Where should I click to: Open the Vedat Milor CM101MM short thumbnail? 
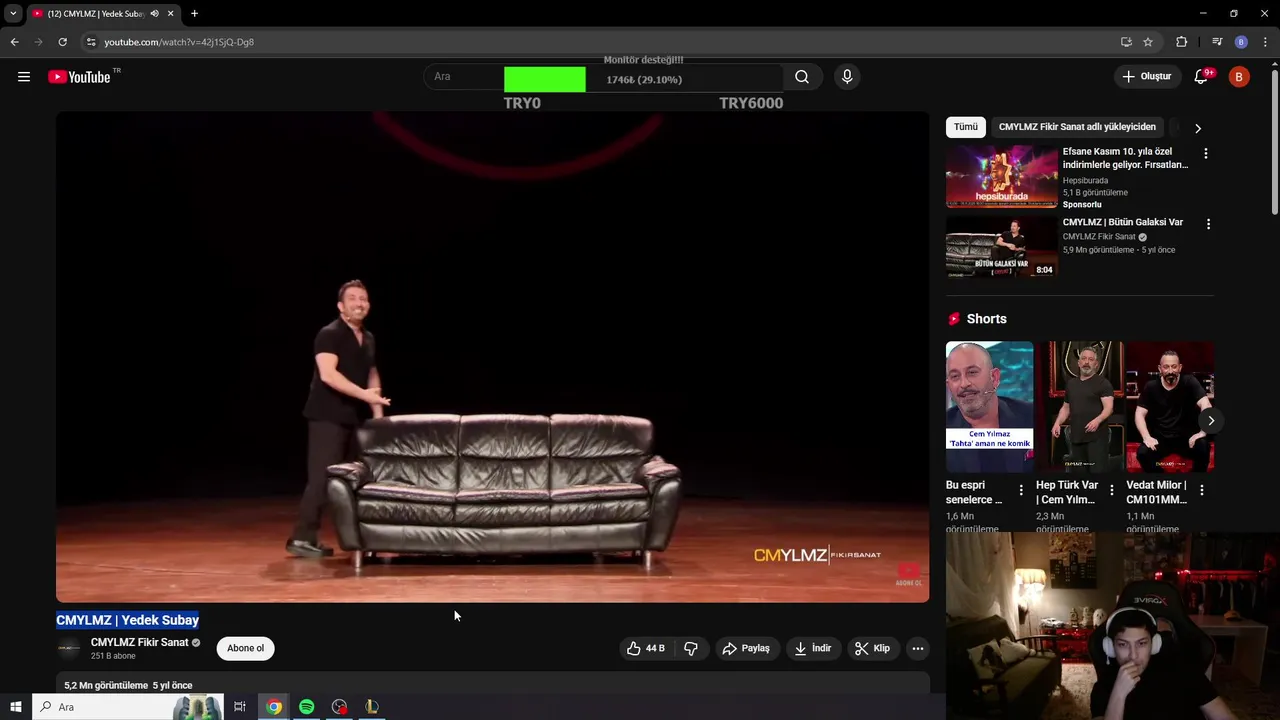(1170, 406)
